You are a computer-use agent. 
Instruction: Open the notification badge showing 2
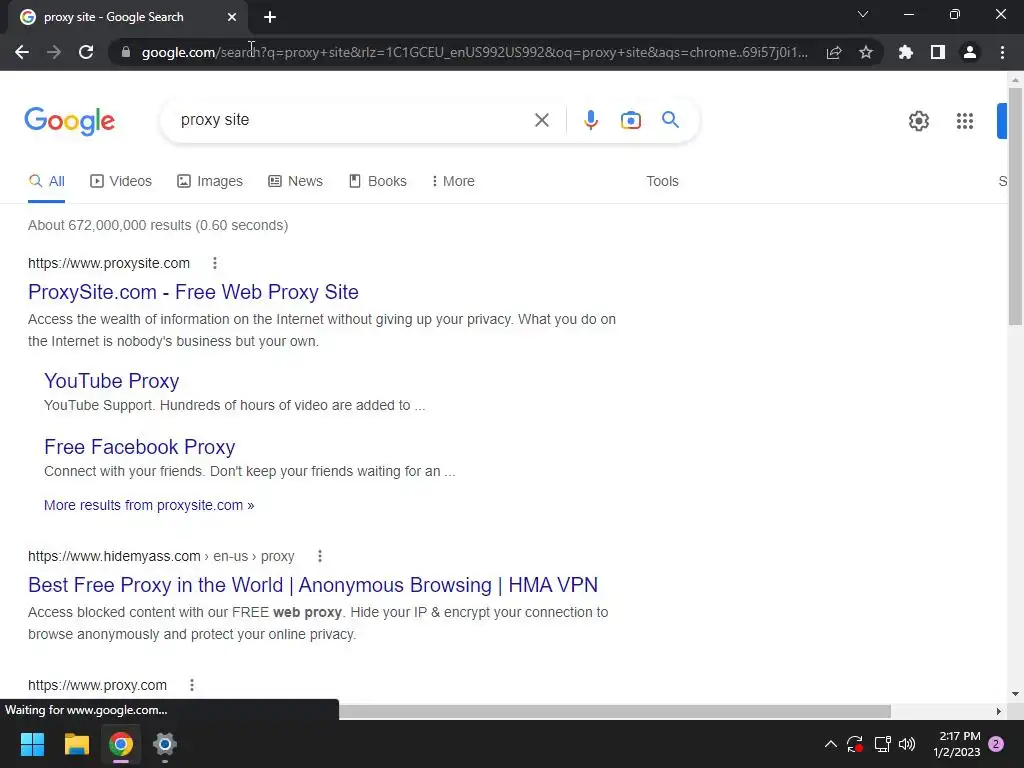click(996, 744)
